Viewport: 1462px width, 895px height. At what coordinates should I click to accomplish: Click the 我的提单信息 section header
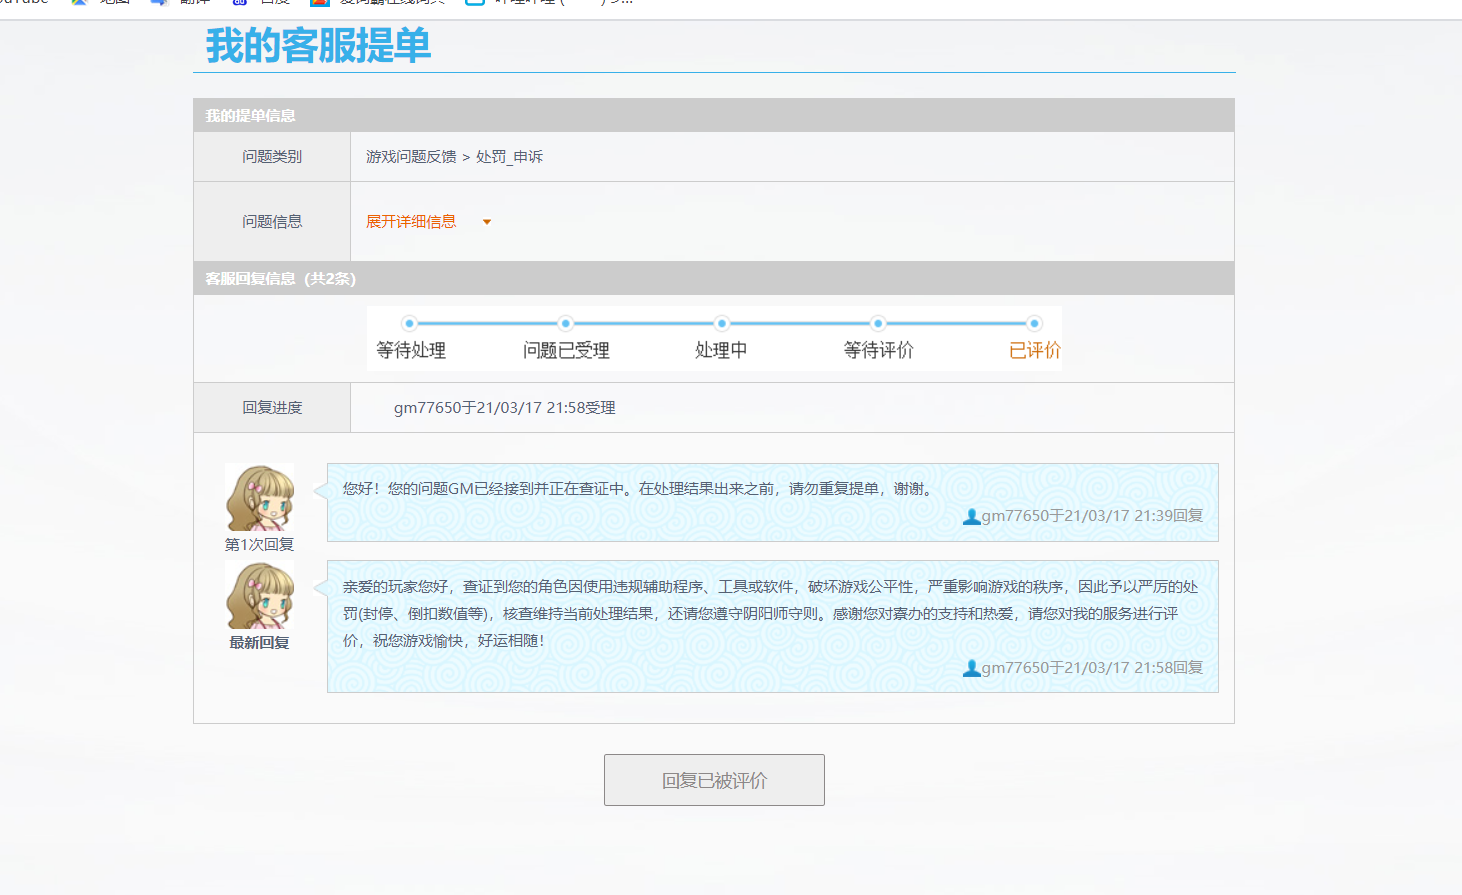coord(251,116)
